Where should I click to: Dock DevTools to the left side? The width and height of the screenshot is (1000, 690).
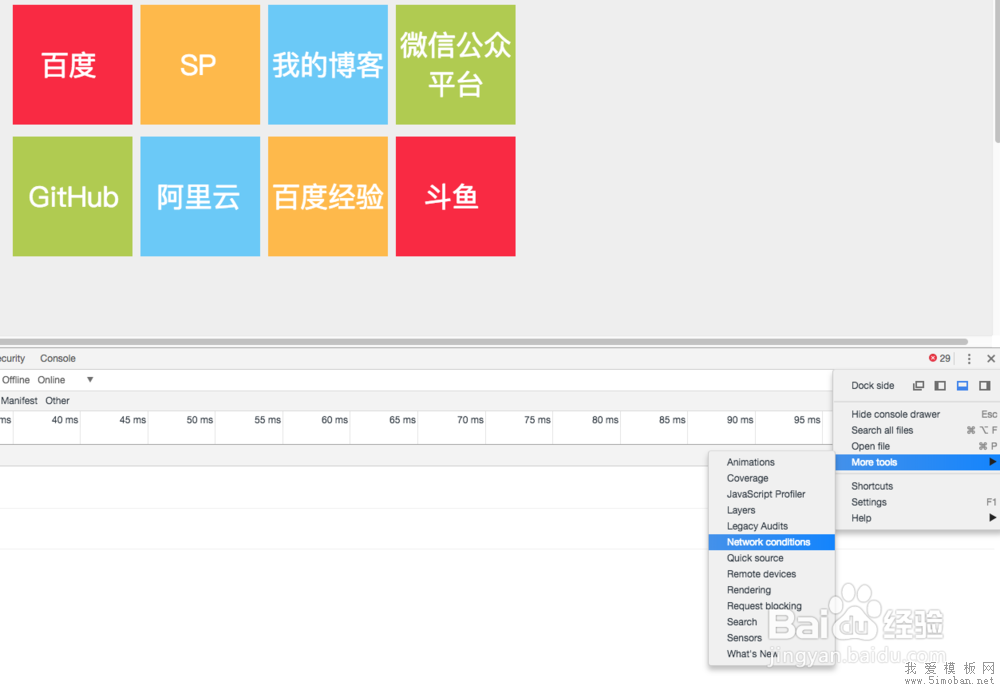click(940, 386)
